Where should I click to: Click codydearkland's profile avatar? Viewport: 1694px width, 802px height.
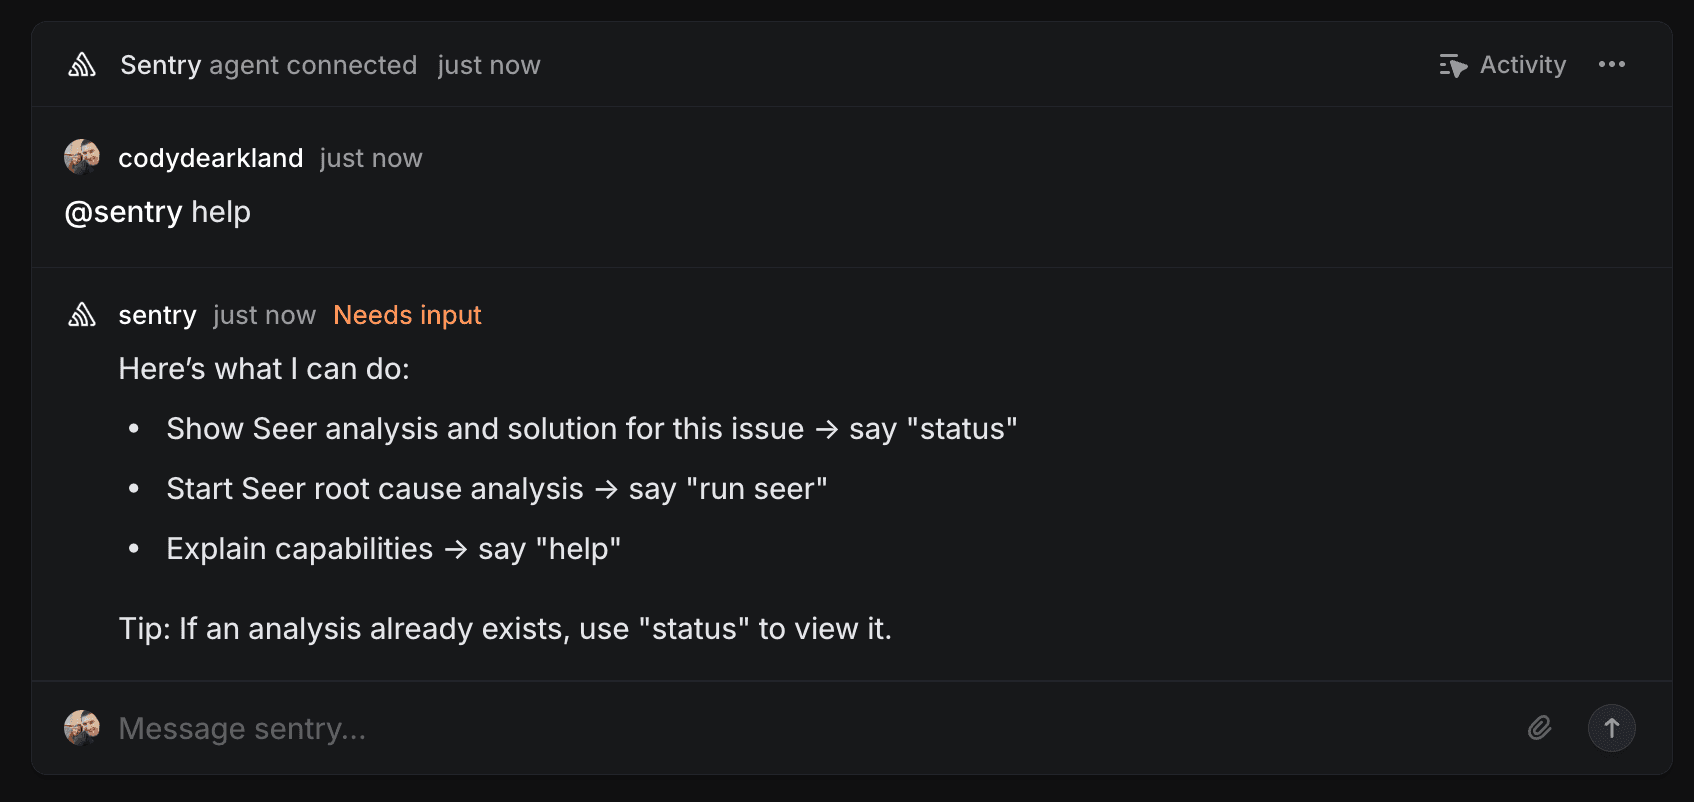(82, 157)
